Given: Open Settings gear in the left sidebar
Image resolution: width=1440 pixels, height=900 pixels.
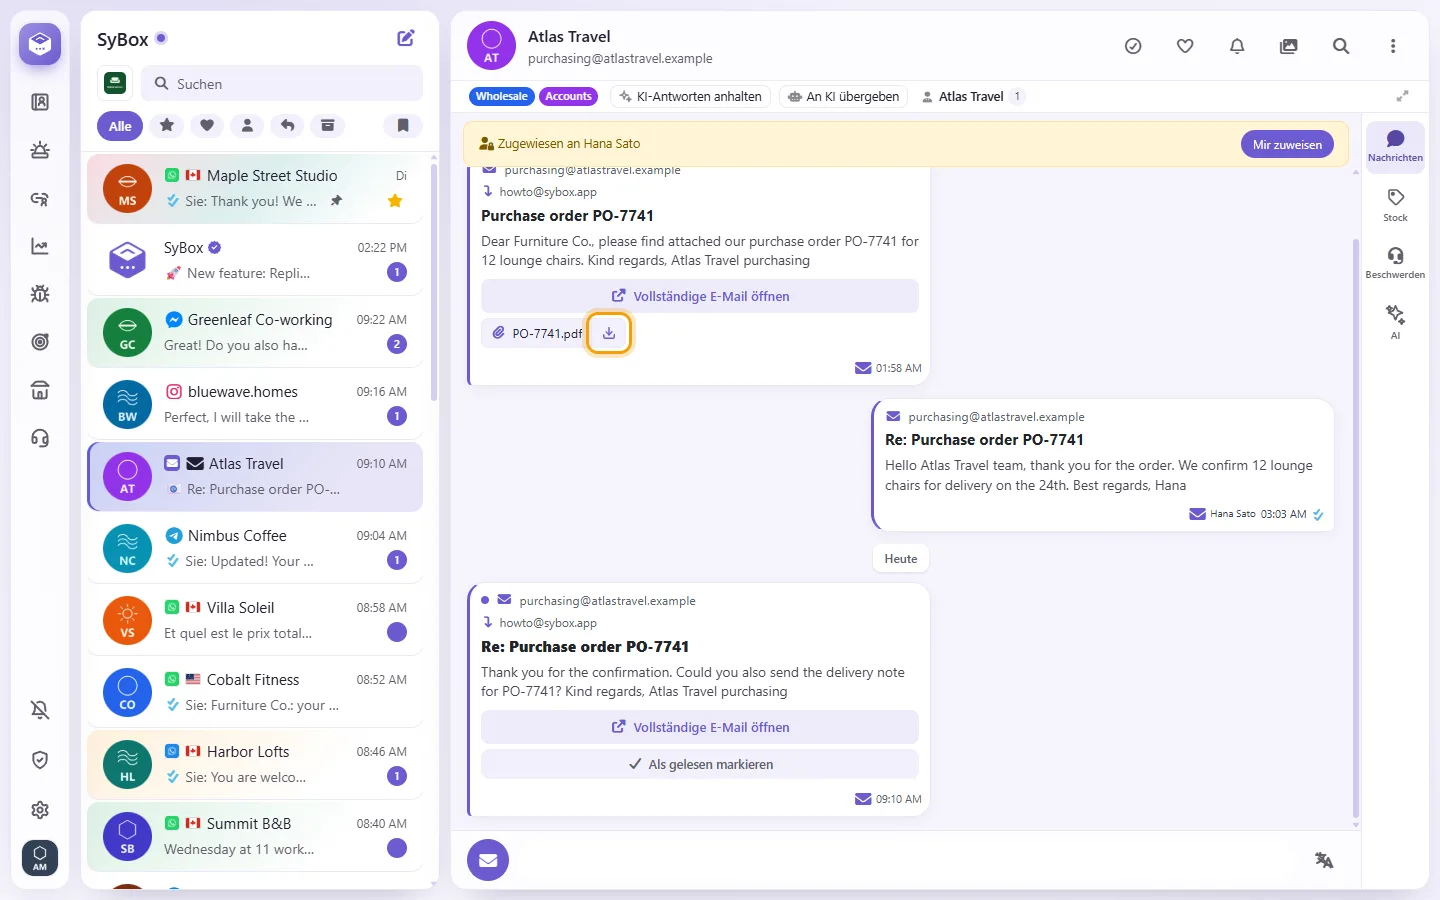Looking at the screenshot, I should click(x=40, y=810).
